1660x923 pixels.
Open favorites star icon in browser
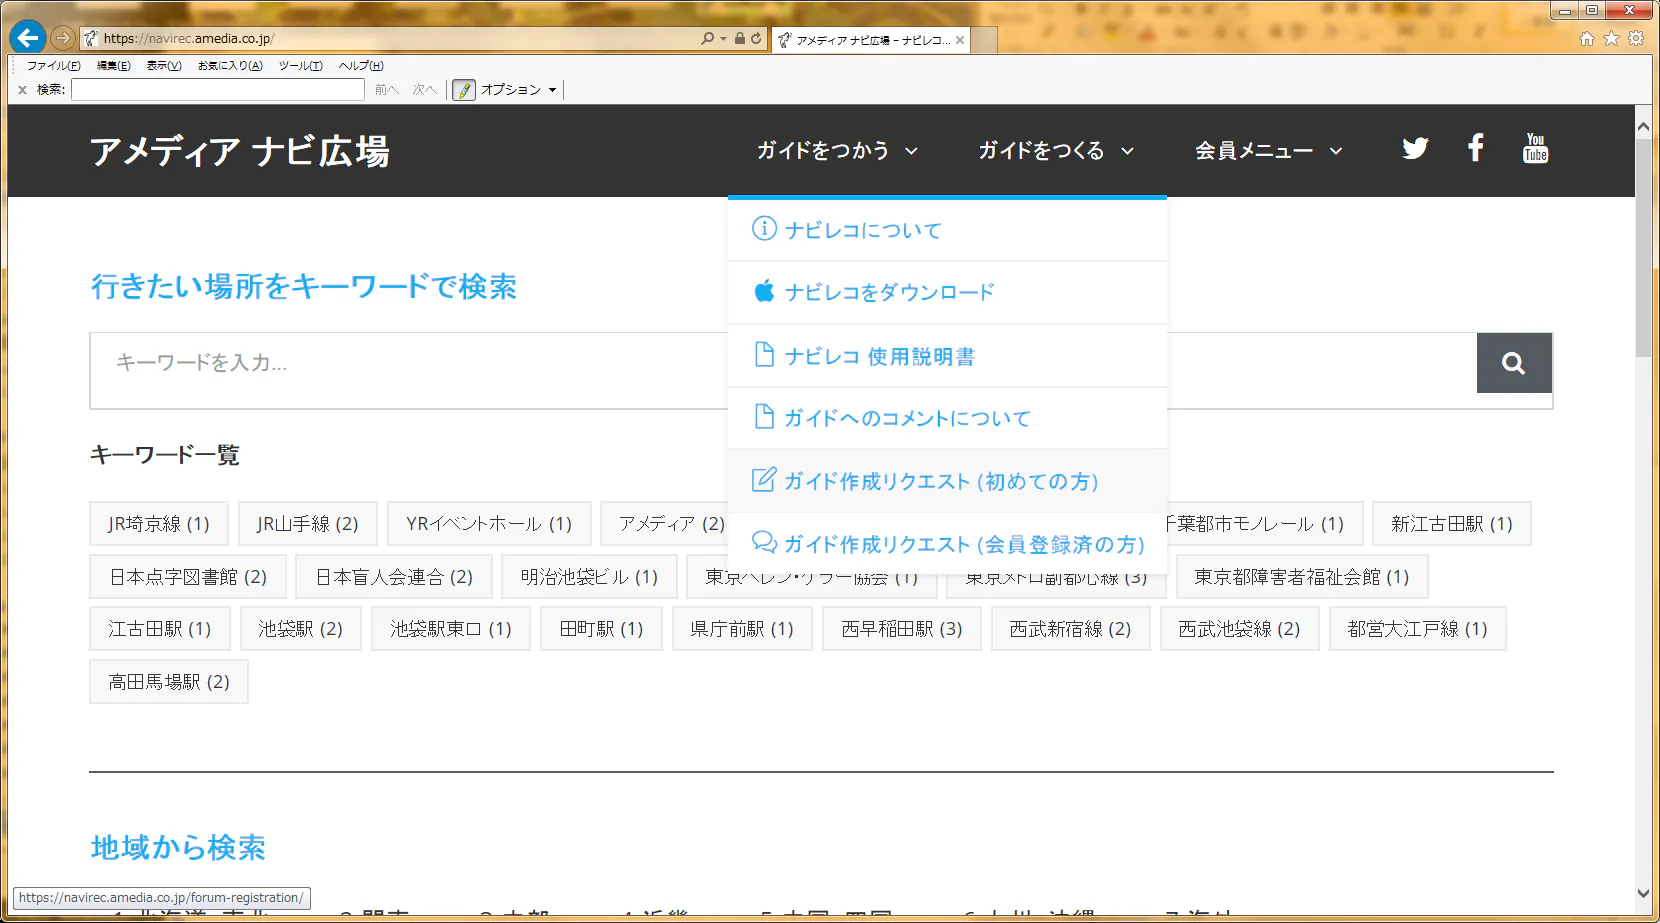(1611, 39)
